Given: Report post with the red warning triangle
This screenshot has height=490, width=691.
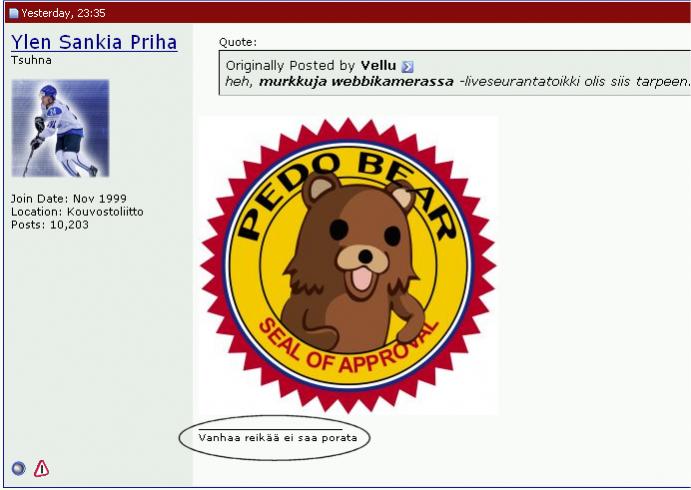Looking at the screenshot, I should click(41, 468).
